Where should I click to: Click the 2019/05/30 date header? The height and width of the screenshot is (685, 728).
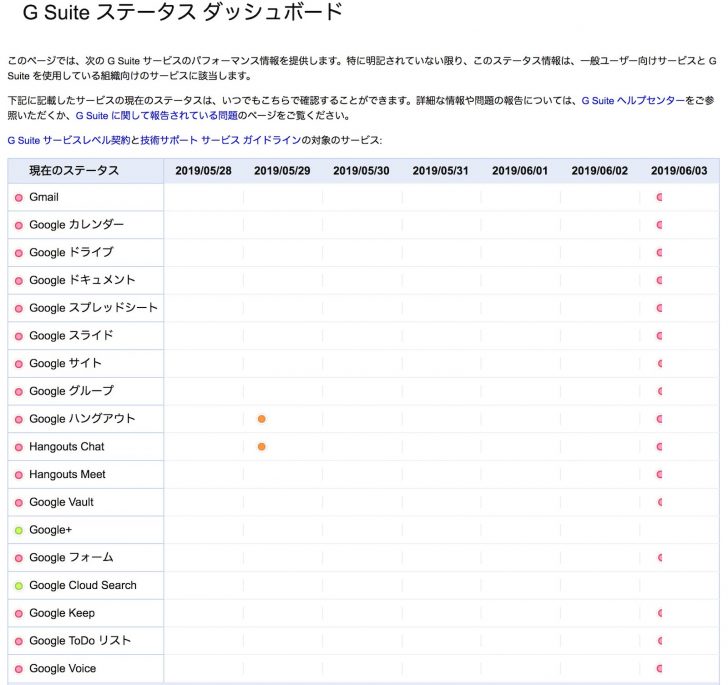(361, 171)
